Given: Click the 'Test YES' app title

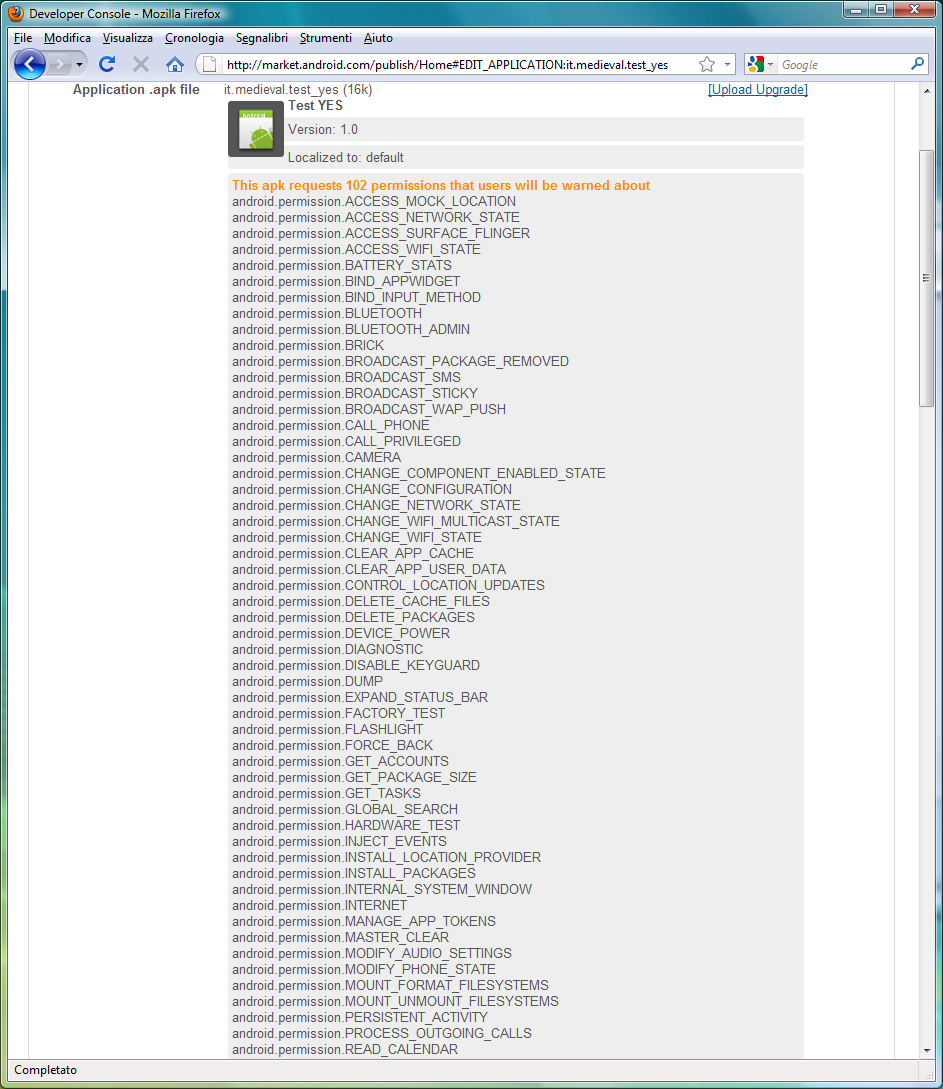Looking at the screenshot, I should 315,106.
